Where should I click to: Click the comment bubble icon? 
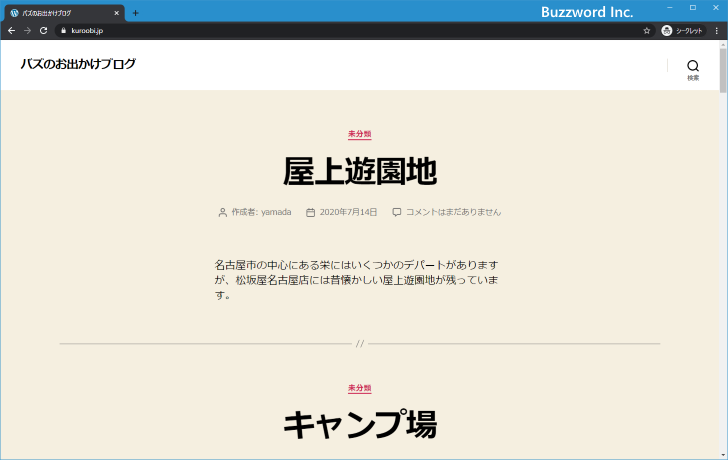click(396, 213)
